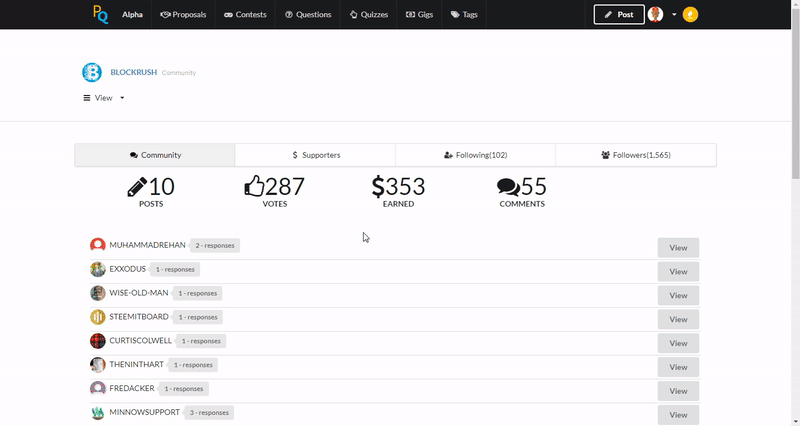Open the Proposals page

183,15
